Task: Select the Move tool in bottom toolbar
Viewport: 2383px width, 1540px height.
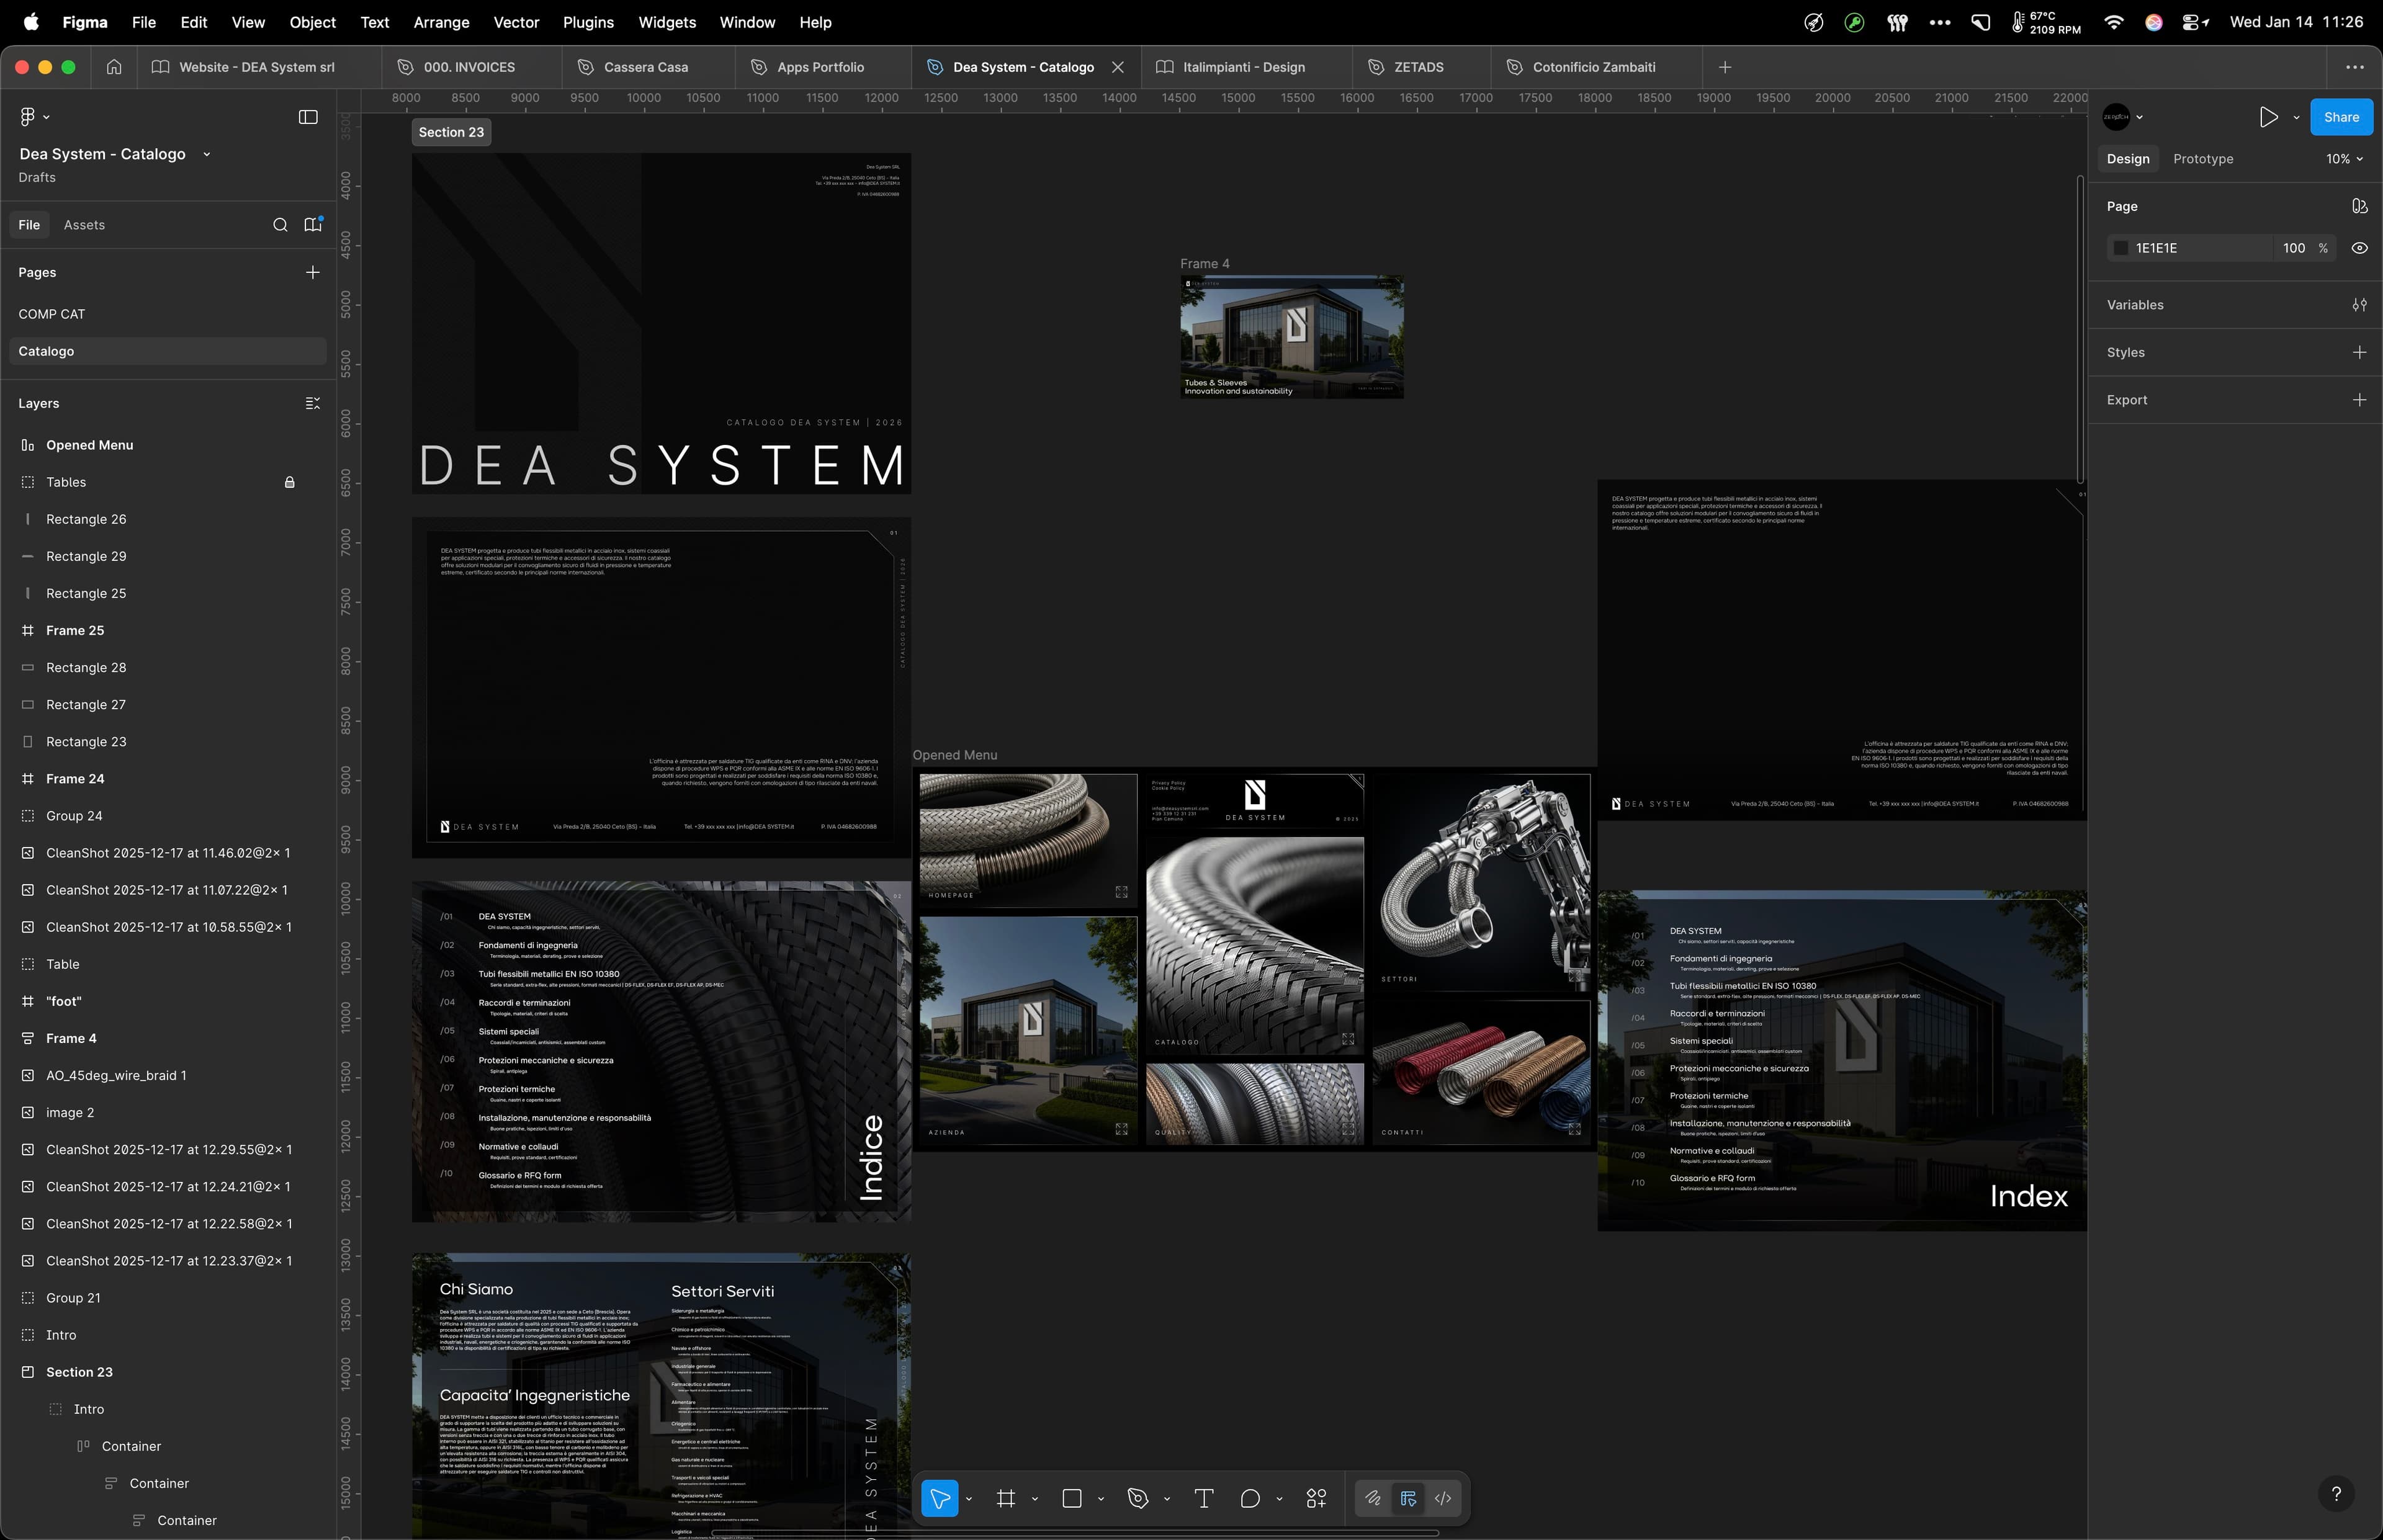Action: click(x=940, y=1498)
